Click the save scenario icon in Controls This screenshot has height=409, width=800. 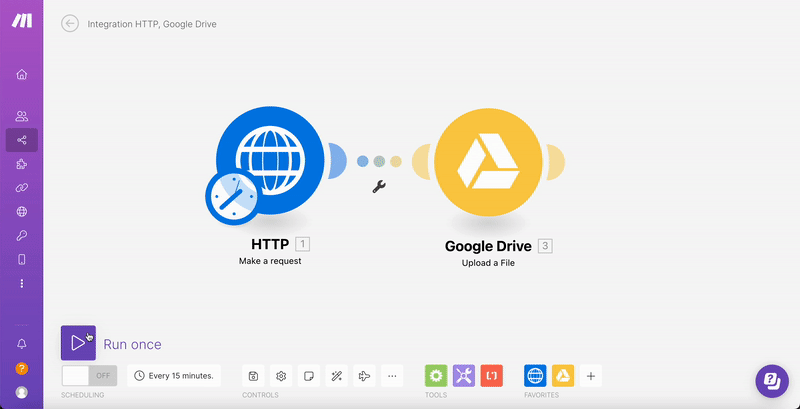click(x=254, y=376)
